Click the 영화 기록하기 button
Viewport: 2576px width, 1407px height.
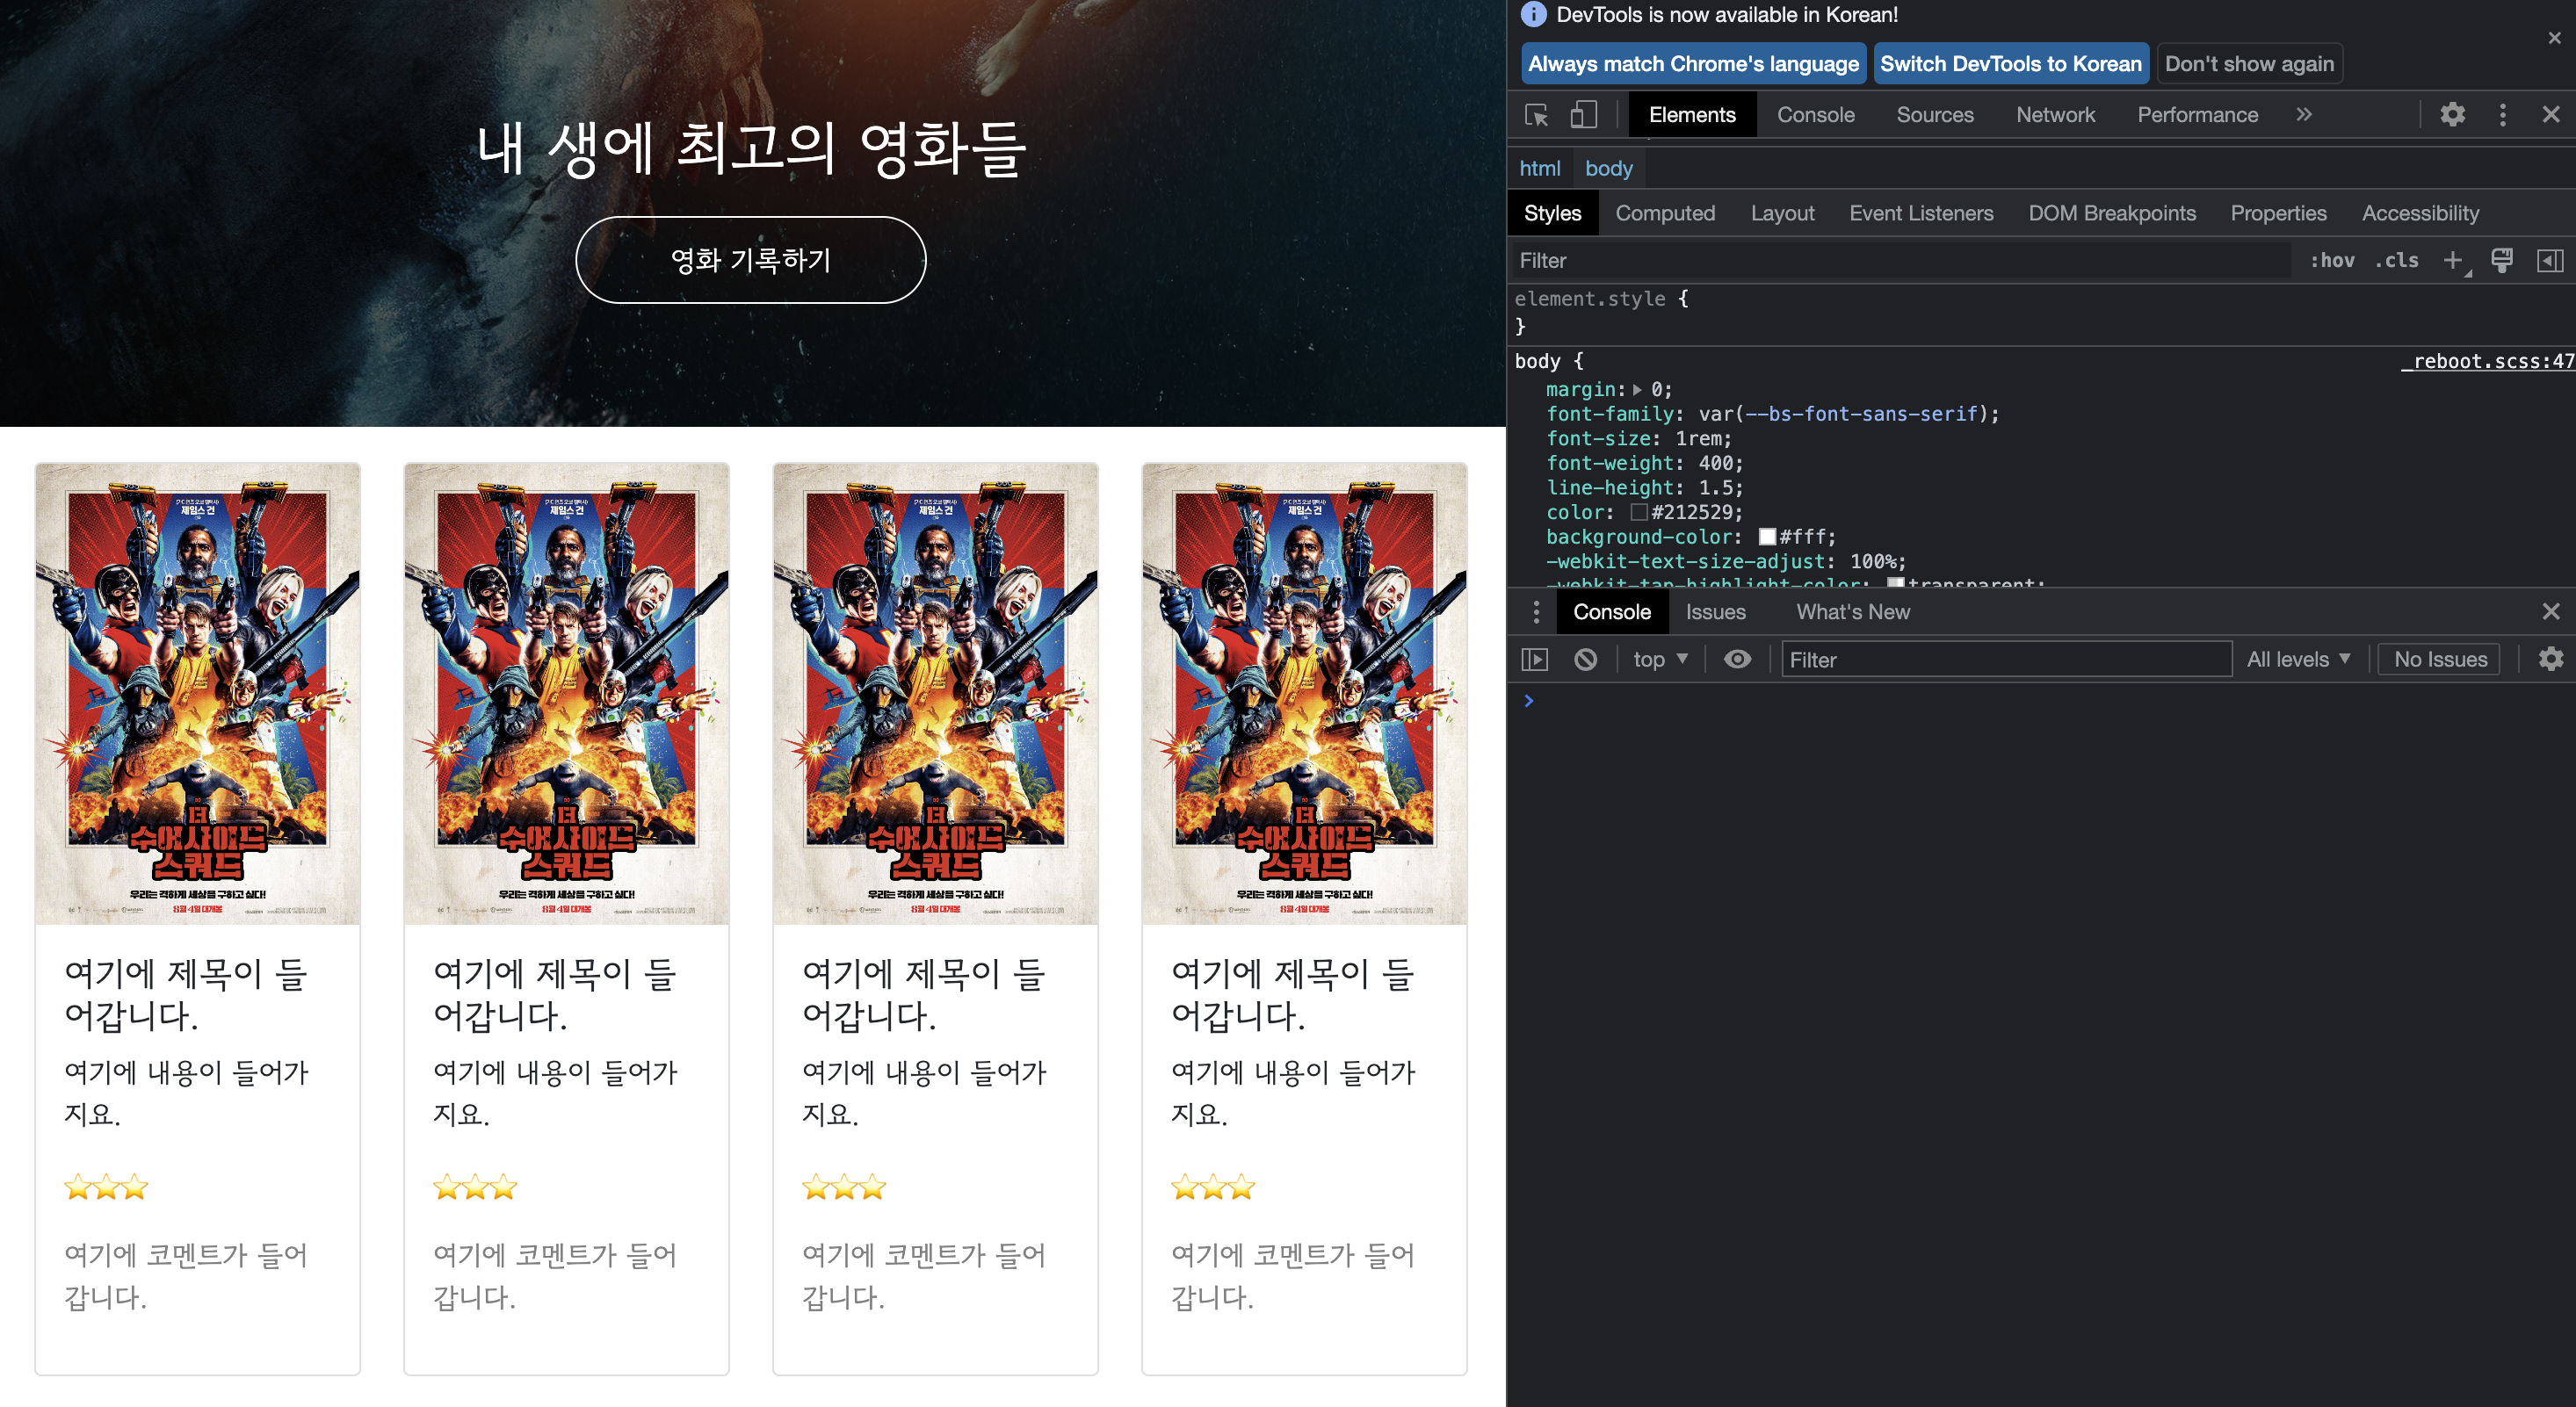click(750, 260)
